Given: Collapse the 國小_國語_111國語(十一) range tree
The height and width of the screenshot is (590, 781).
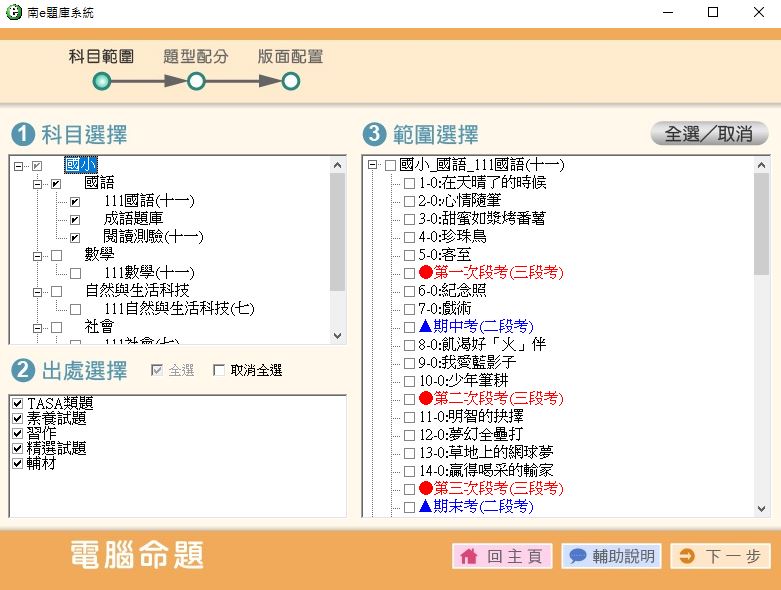Looking at the screenshot, I should click(372, 165).
